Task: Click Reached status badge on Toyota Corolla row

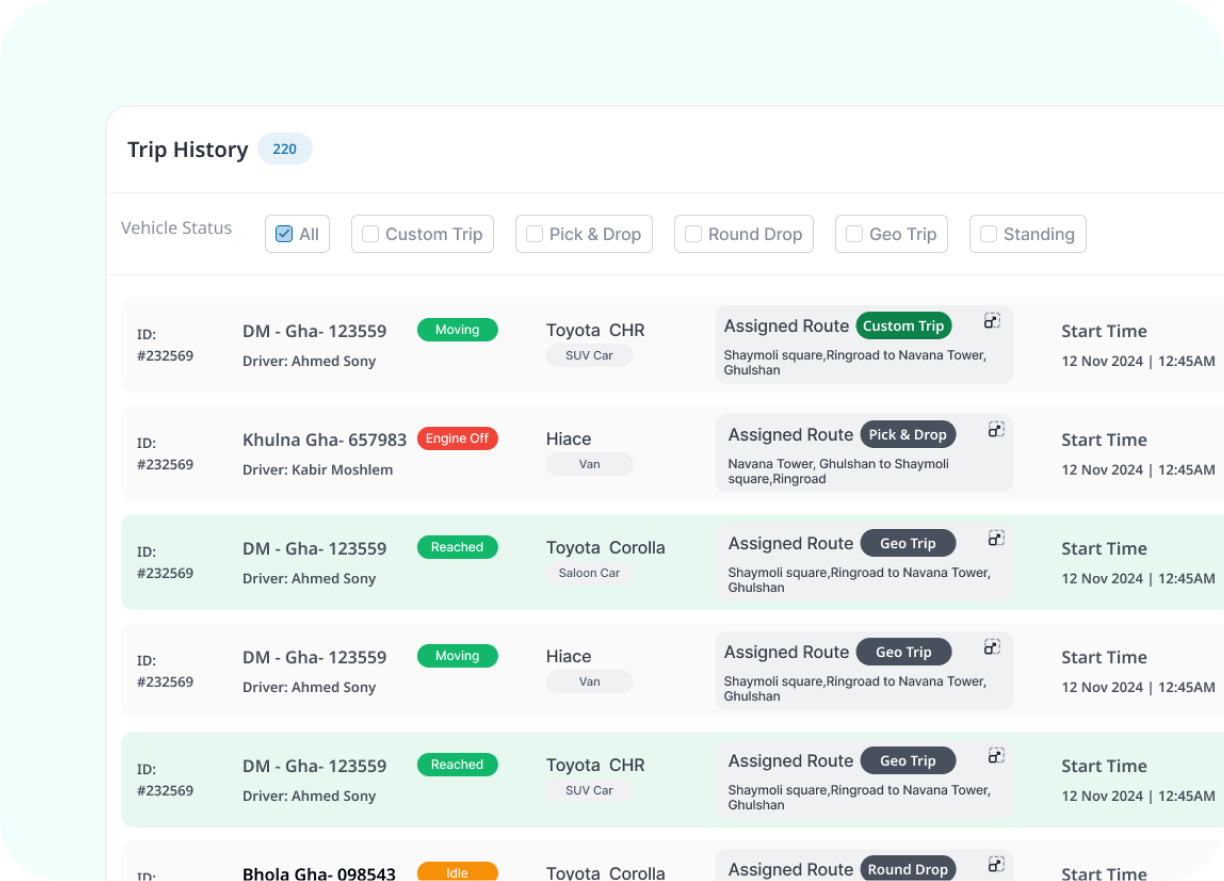Action: click(457, 547)
